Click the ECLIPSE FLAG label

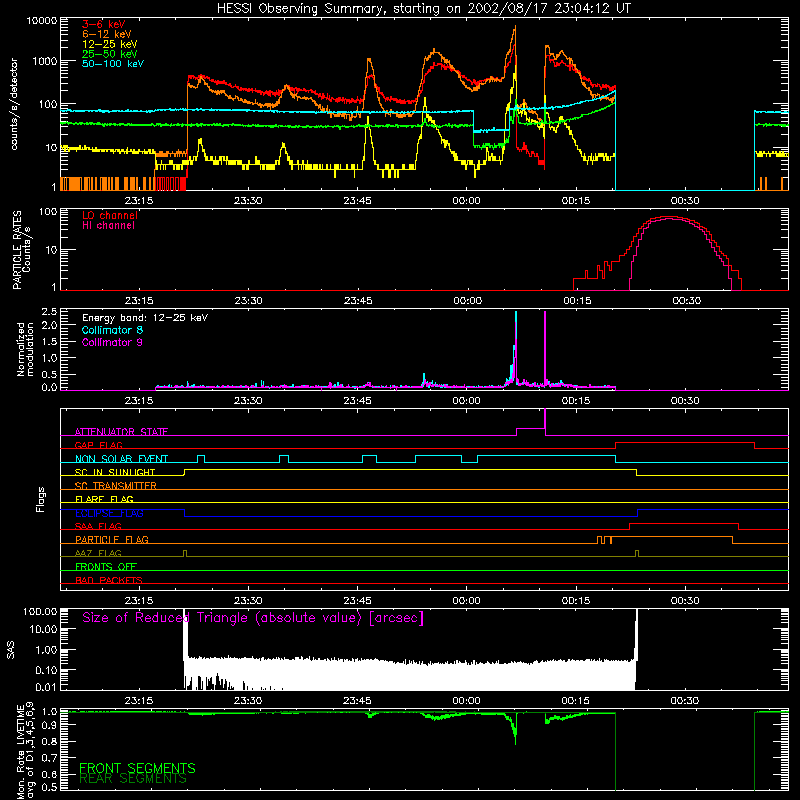tap(109, 513)
